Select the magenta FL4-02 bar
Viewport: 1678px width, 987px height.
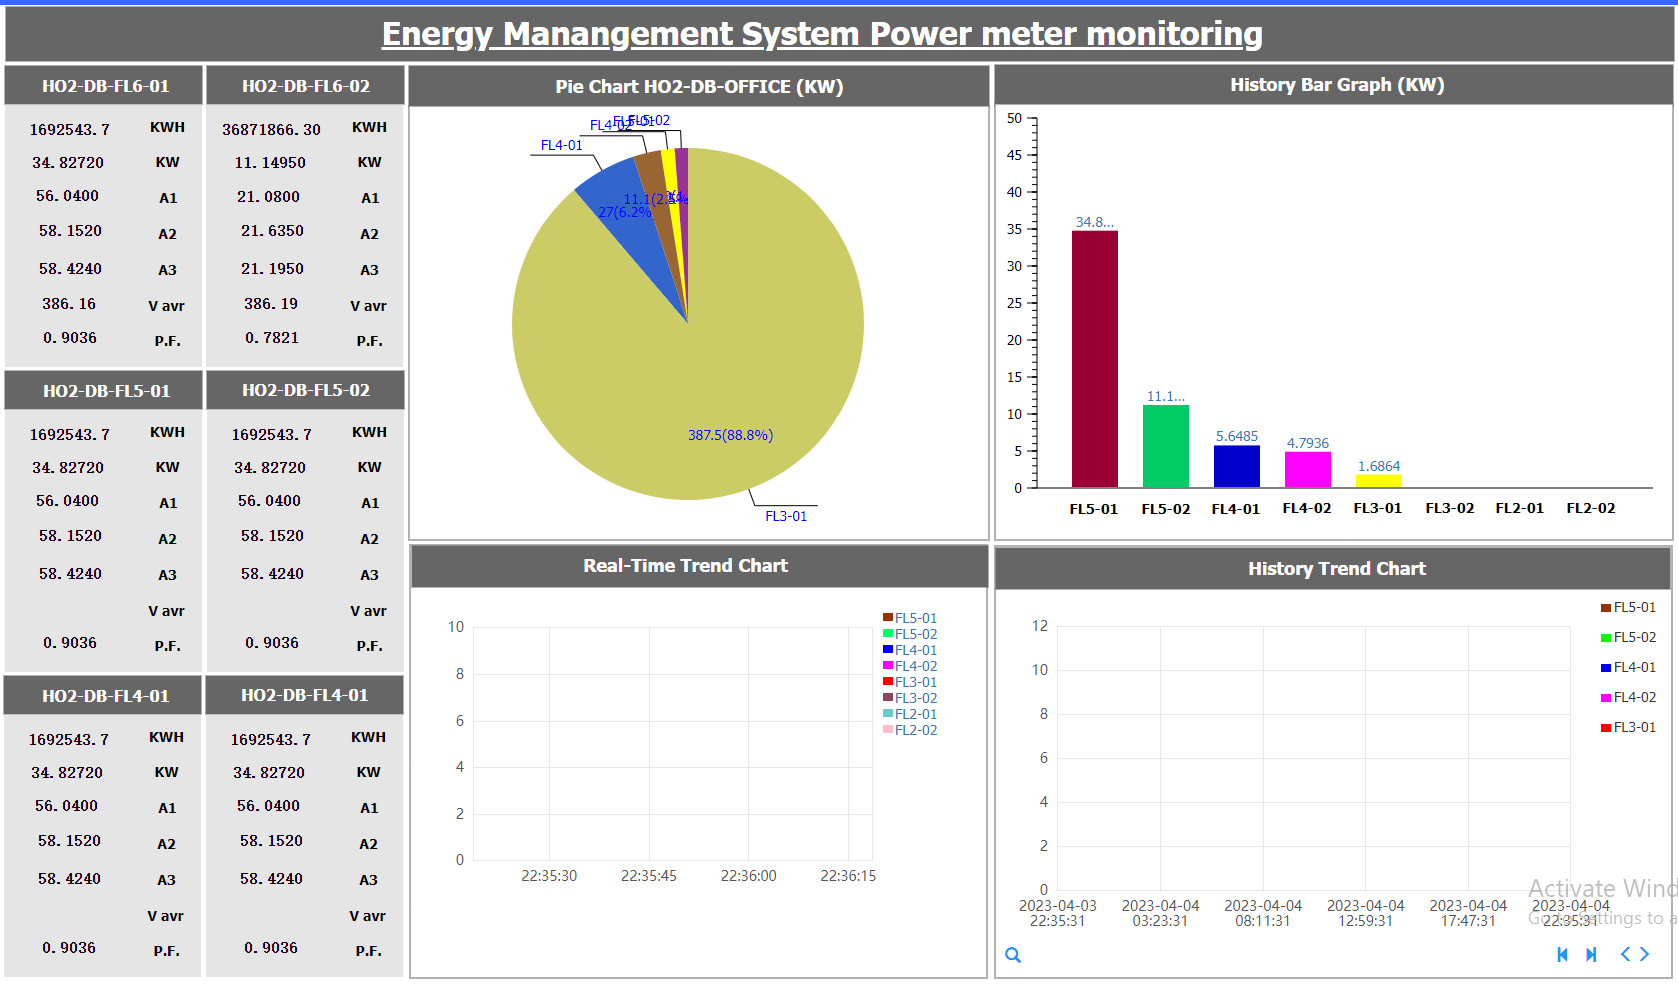tap(1307, 470)
